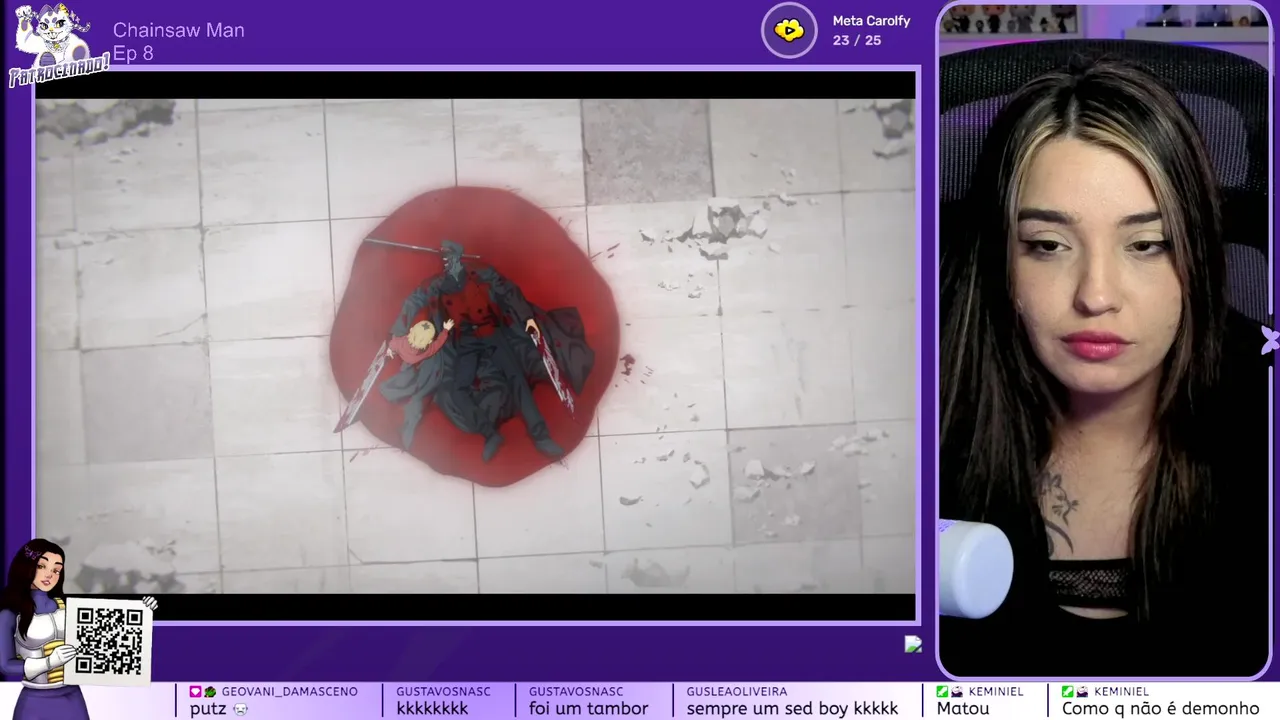Click the green check badge above 'Como q não é demonho'
1280x720 pixels.
click(1068, 692)
